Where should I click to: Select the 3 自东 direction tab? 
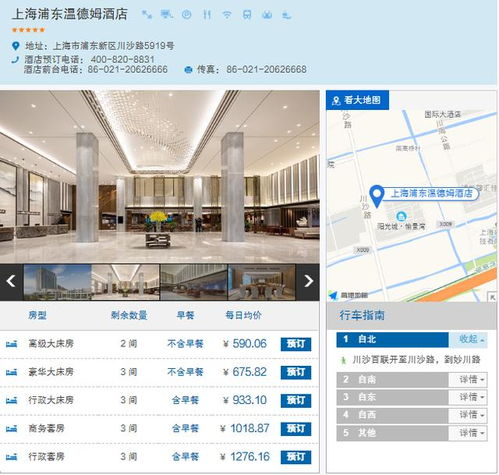392,397
